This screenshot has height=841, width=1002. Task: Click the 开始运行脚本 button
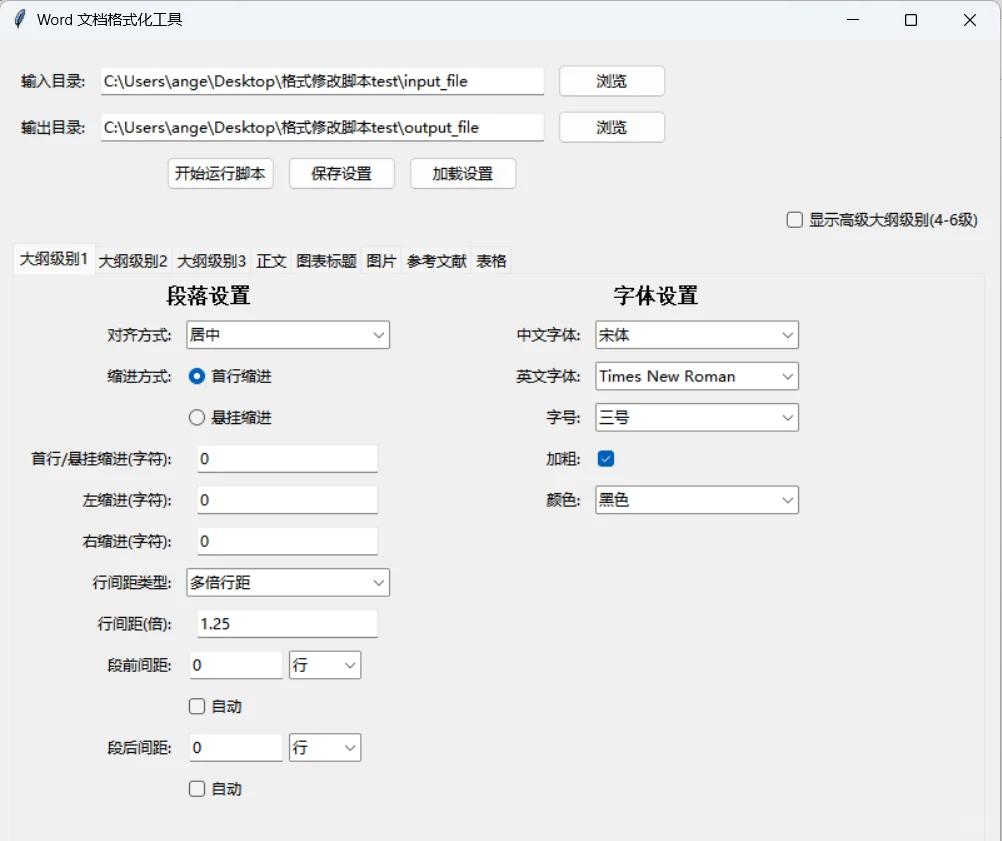pyautogui.click(x=220, y=173)
